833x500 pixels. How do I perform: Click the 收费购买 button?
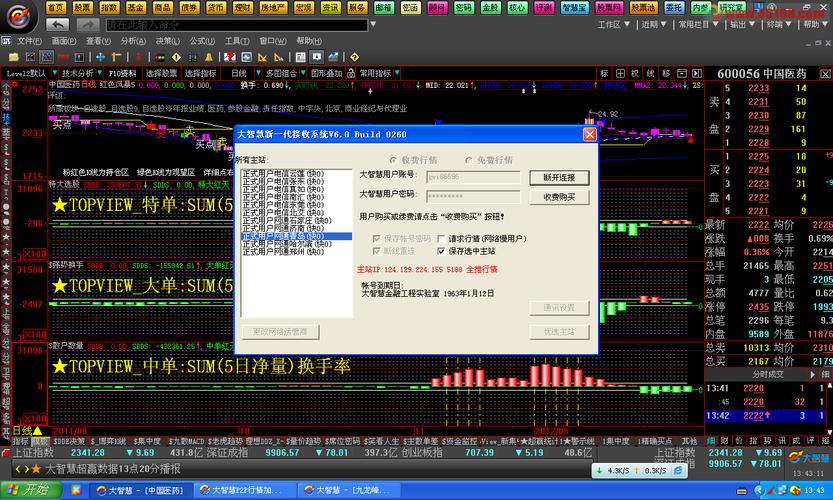click(559, 197)
